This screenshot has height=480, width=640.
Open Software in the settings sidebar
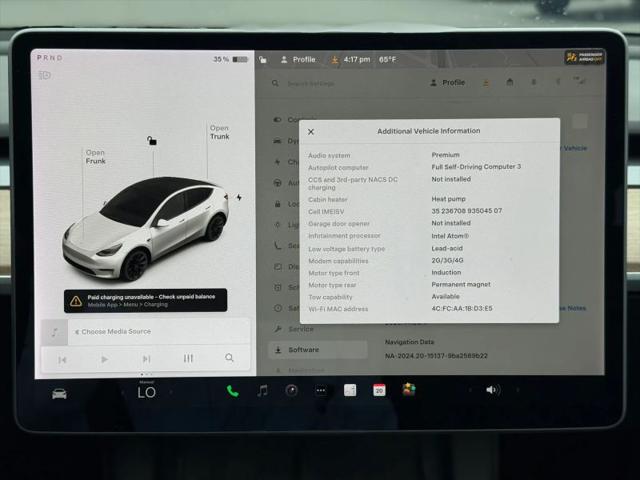click(318, 350)
